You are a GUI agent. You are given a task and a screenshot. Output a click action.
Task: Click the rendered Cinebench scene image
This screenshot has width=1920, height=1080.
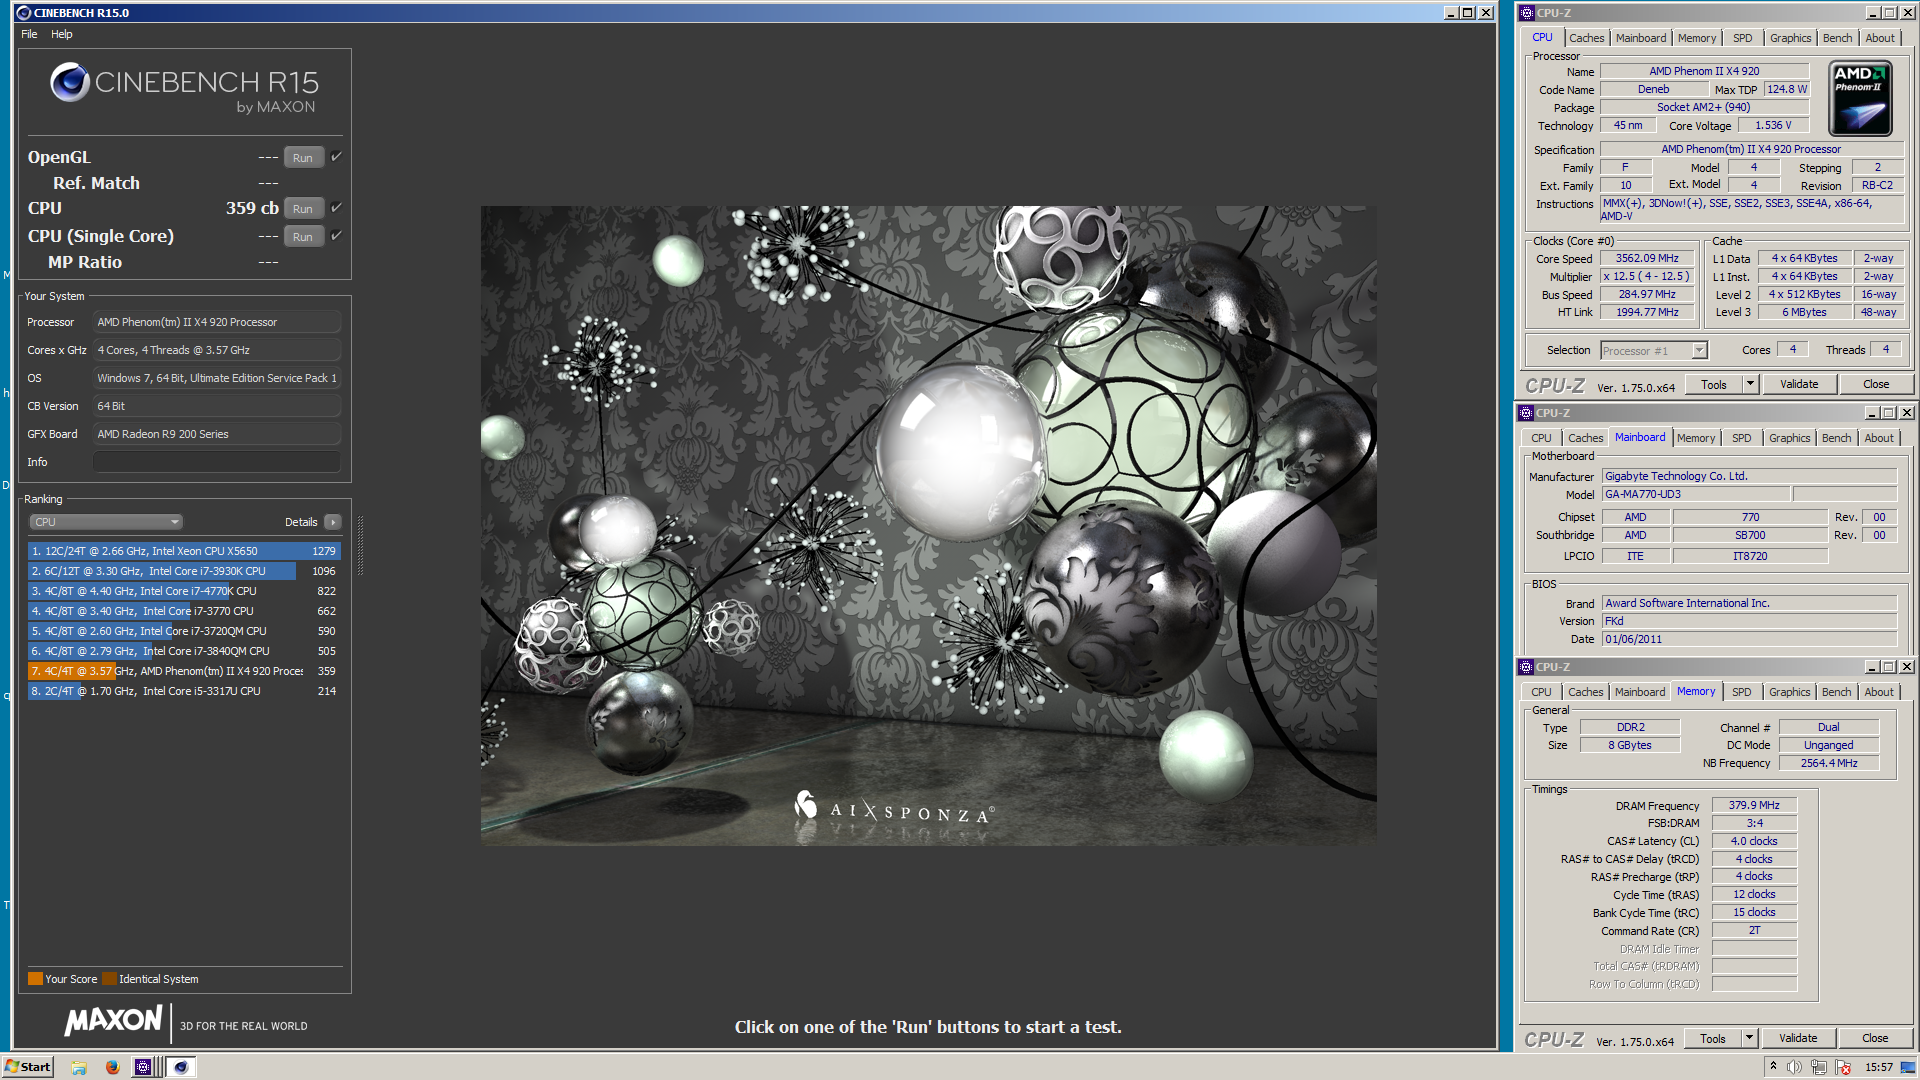[928, 525]
